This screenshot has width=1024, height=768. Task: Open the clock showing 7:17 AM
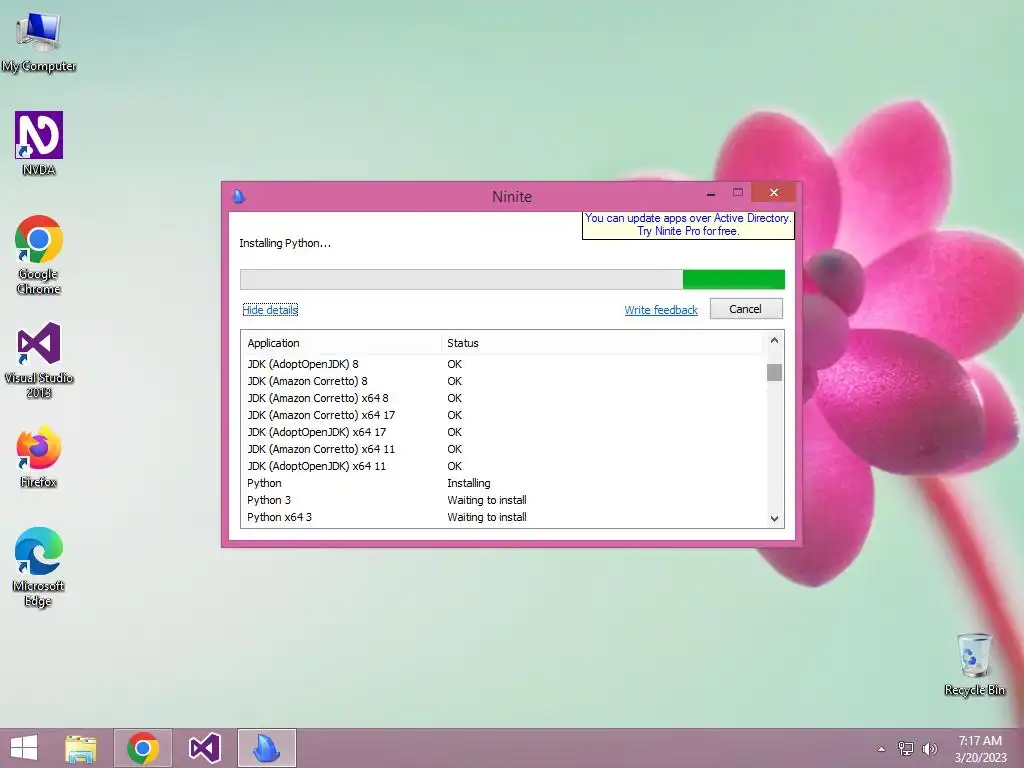click(980, 749)
